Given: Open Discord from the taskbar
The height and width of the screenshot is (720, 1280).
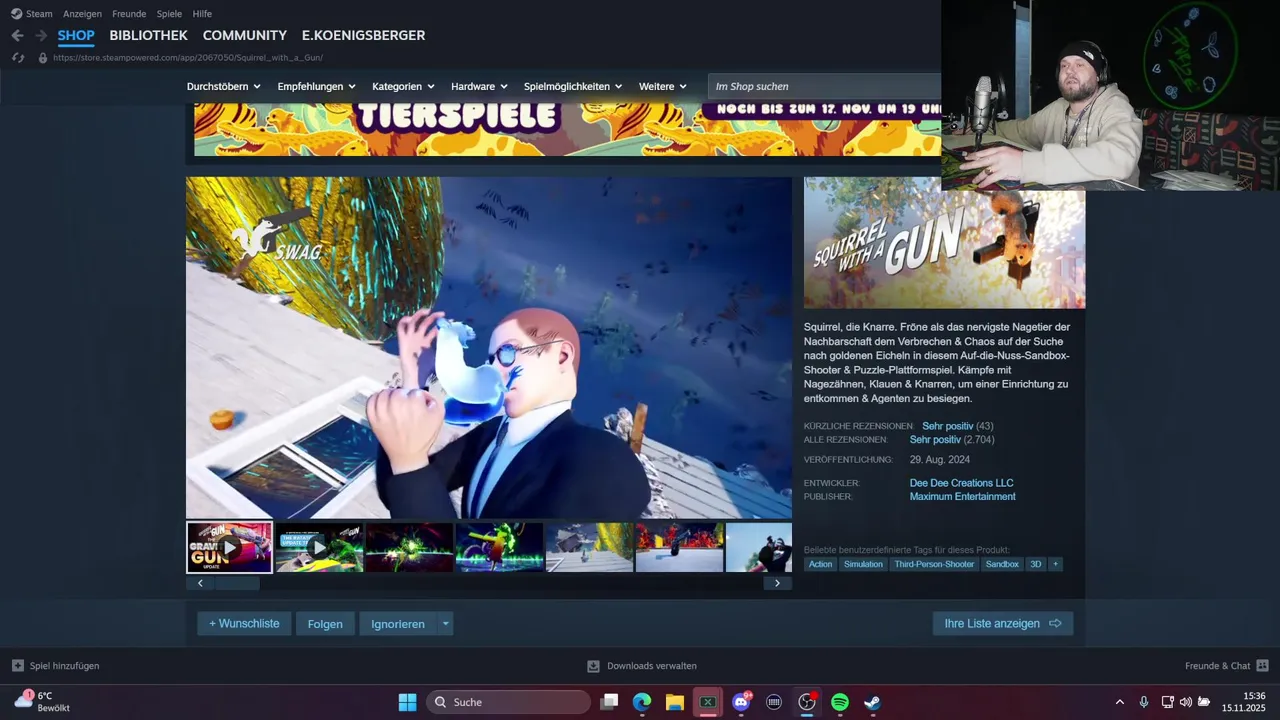Looking at the screenshot, I should [741, 702].
